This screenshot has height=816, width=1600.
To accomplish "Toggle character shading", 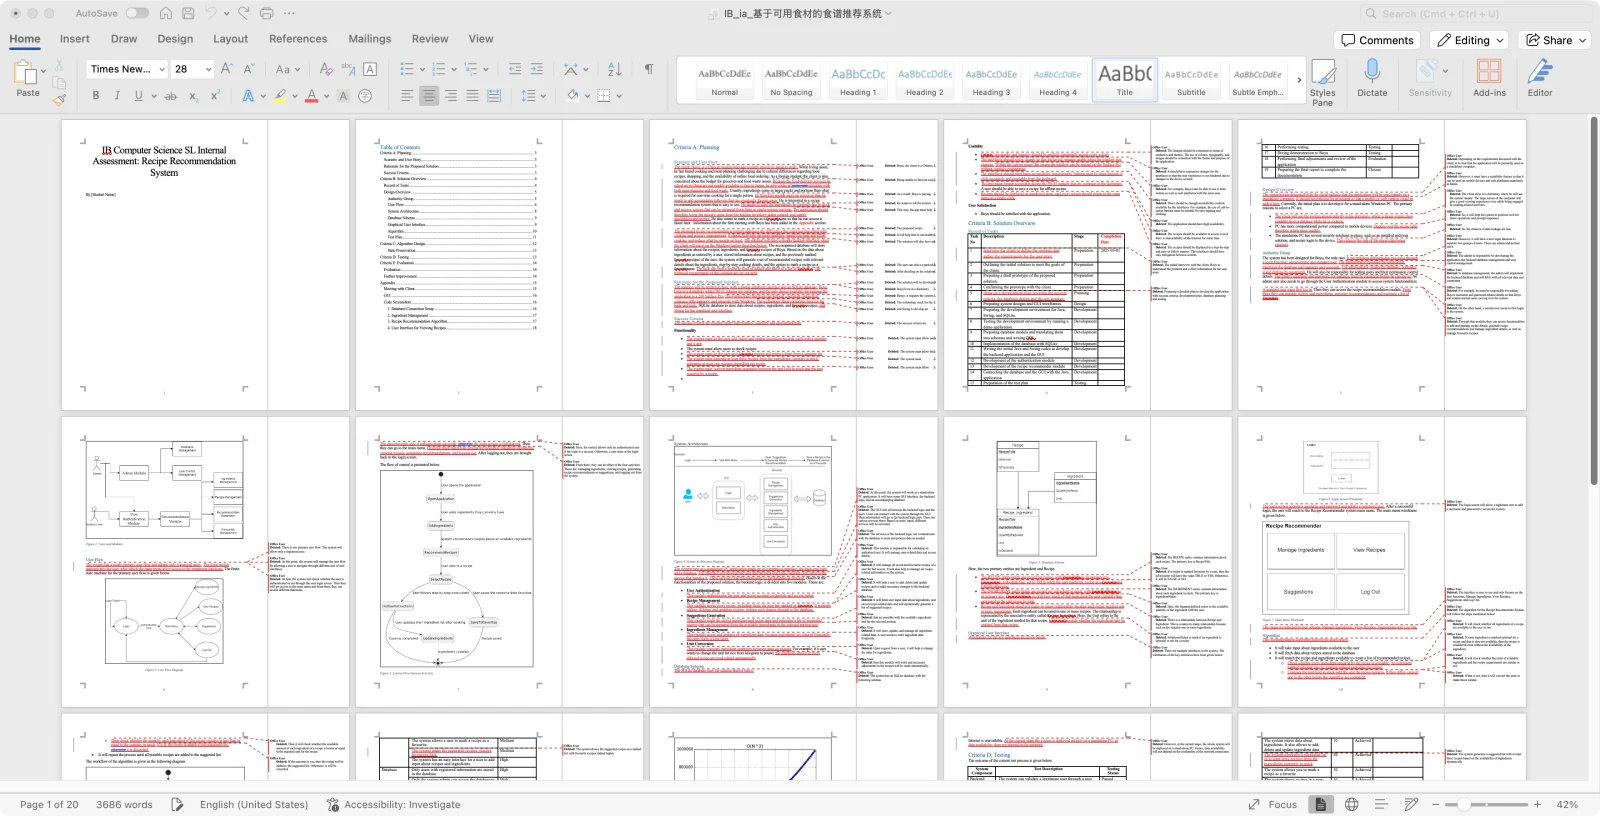I will 343,96.
